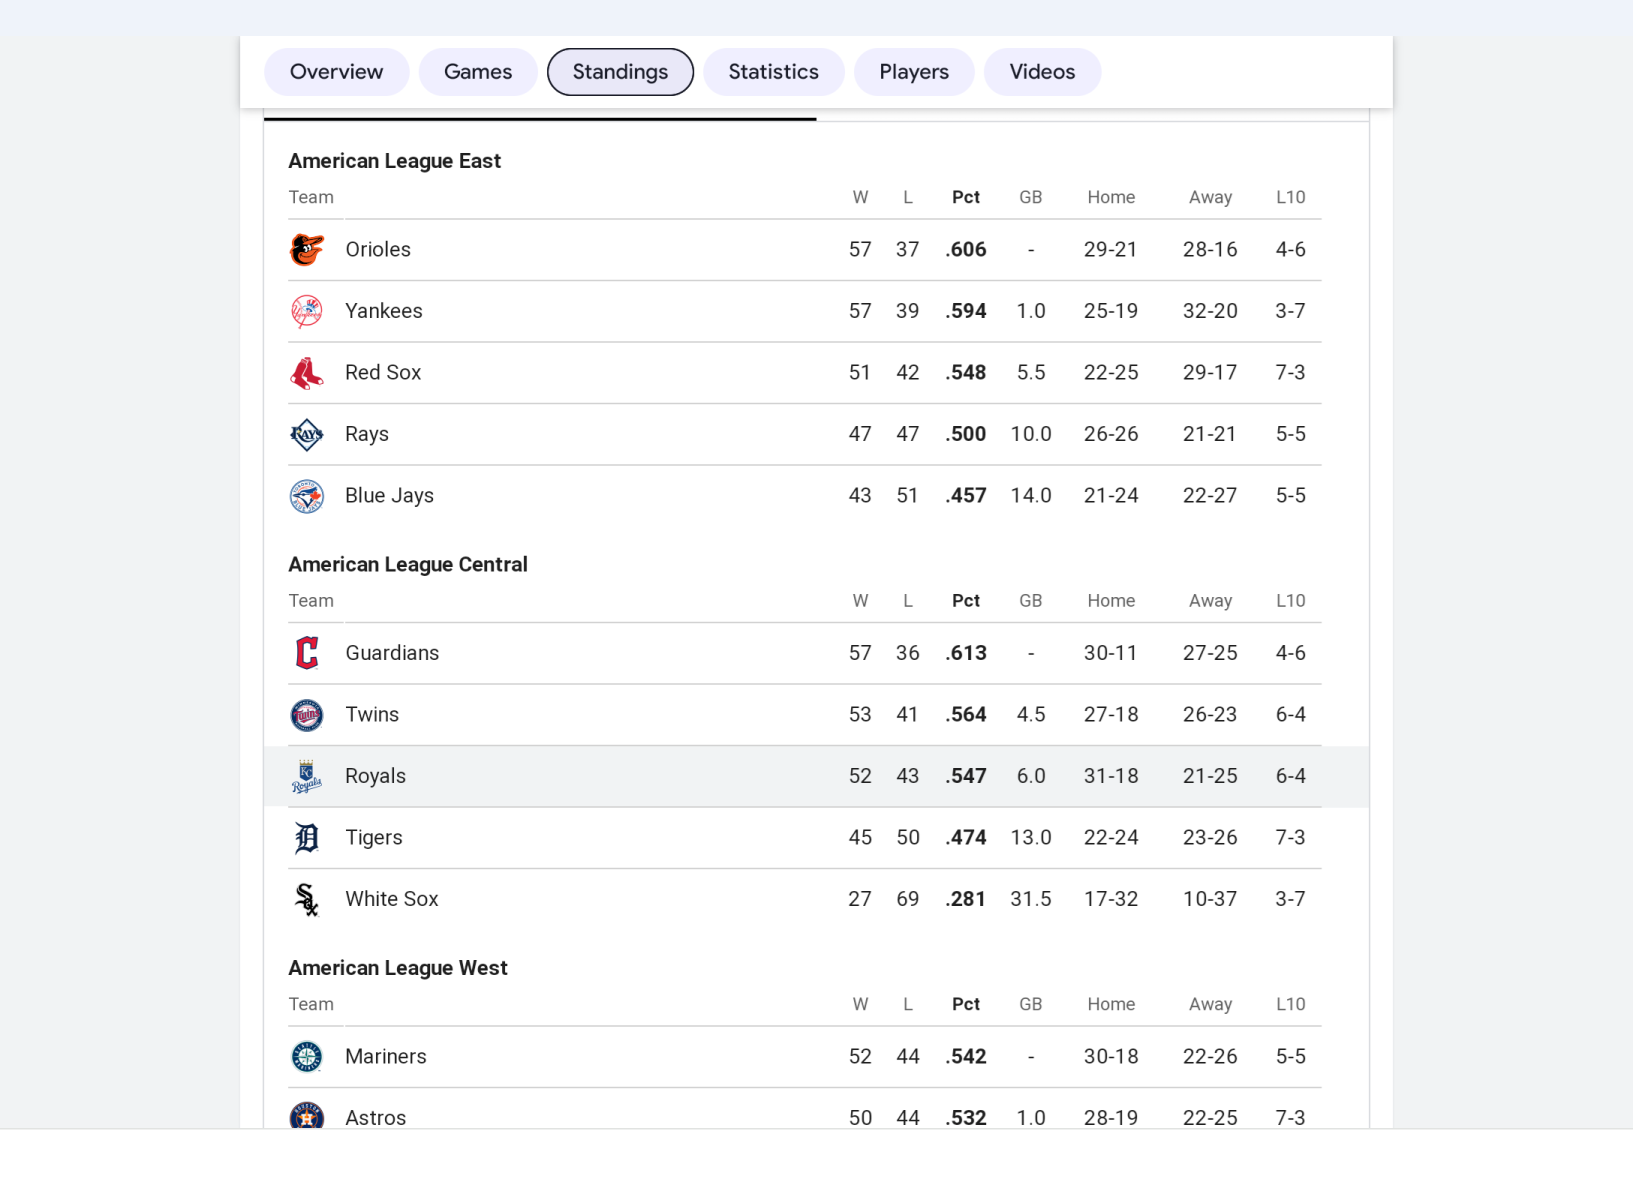Click the Mariners team logo
Viewport: 1633px width, 1200px height.
coord(307,1057)
